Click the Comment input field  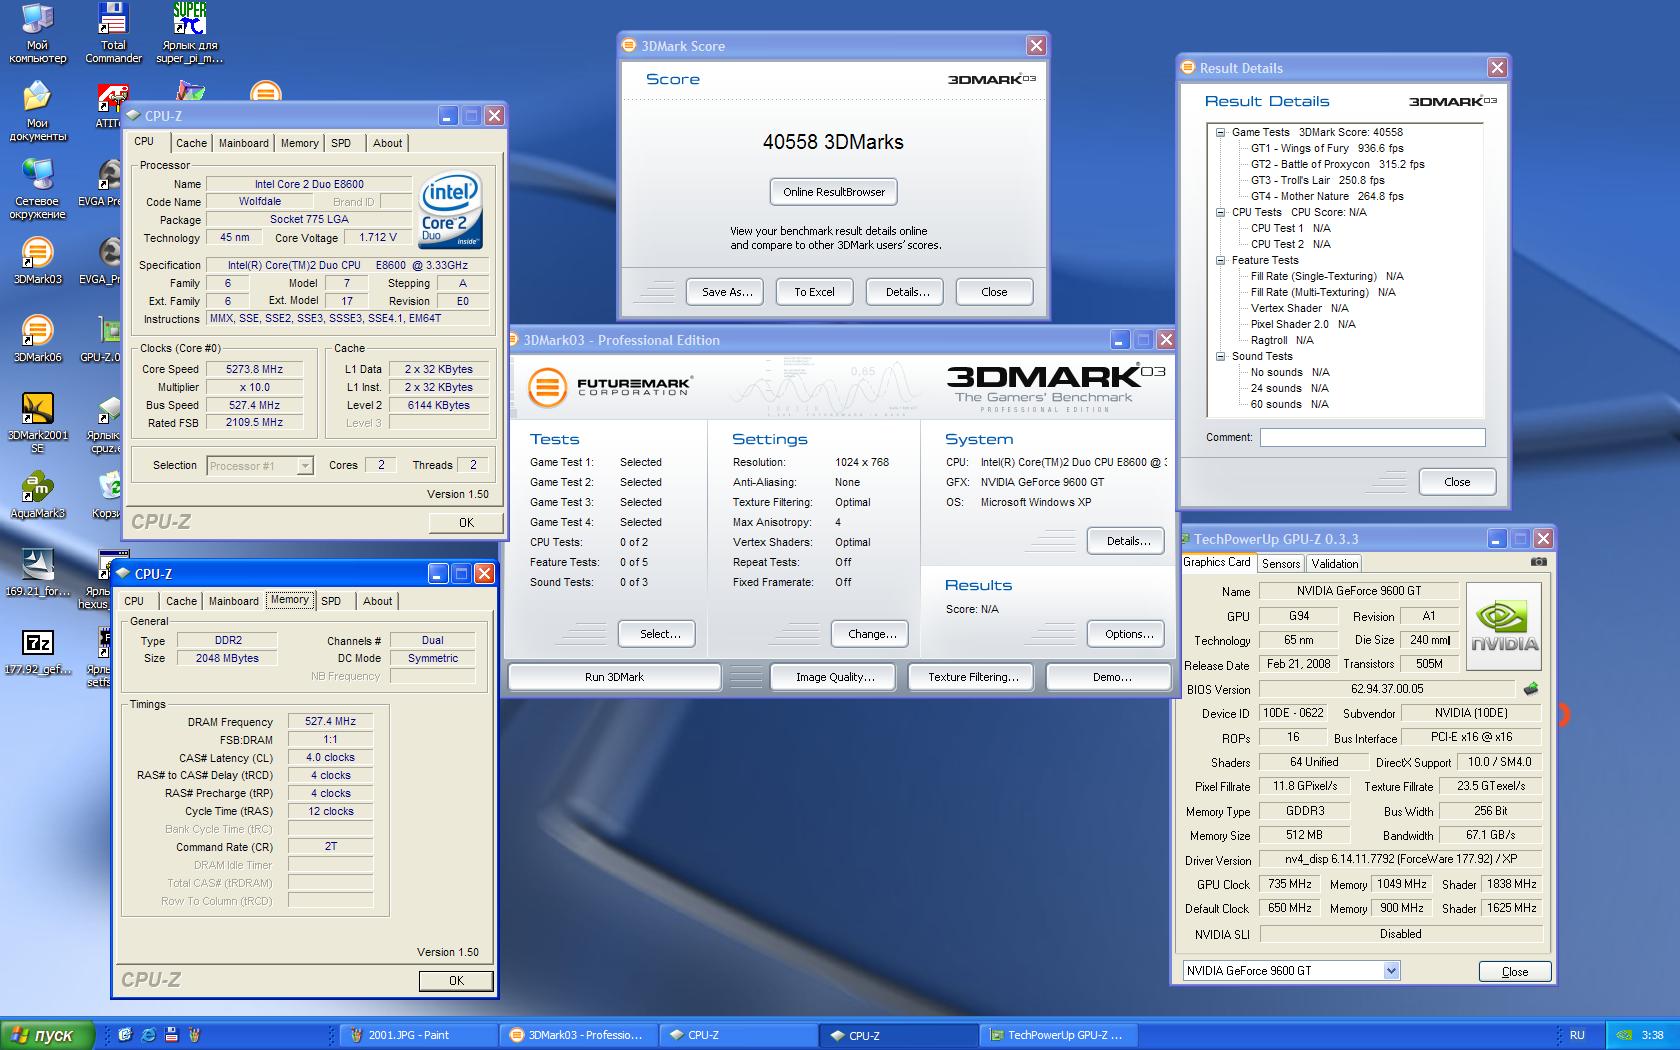coord(1372,437)
